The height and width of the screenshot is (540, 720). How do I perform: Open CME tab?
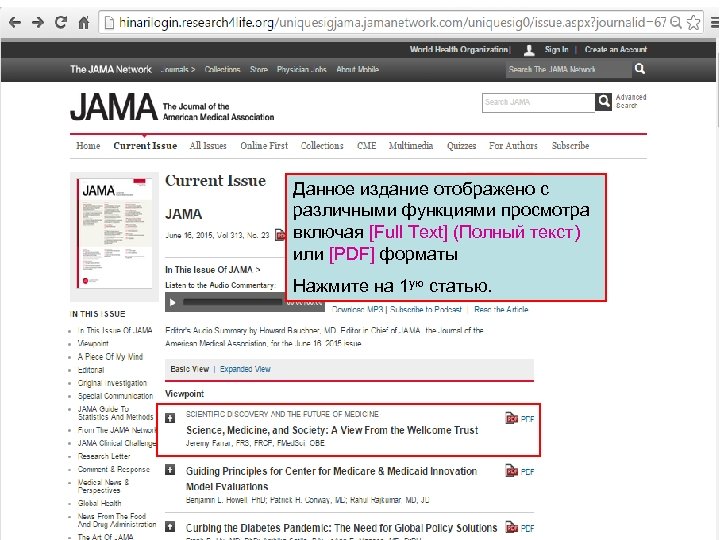(366, 146)
